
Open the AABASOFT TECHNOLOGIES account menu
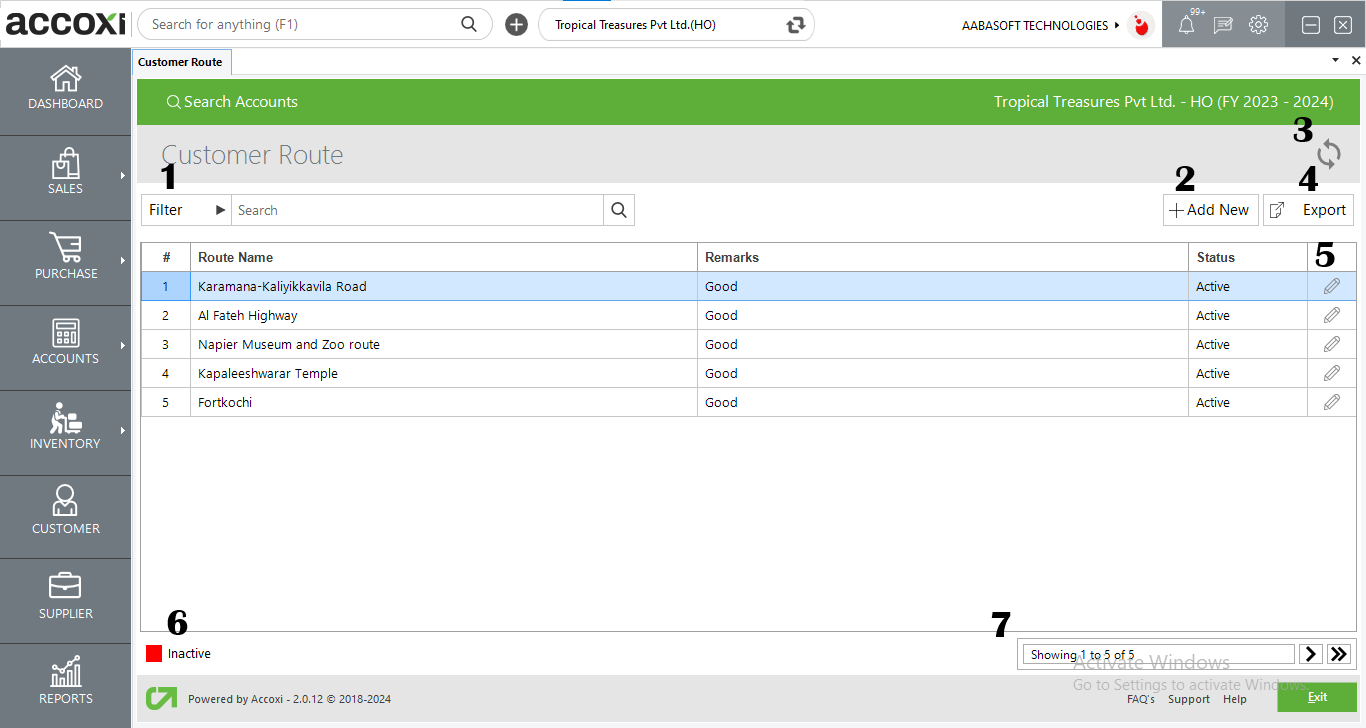1036,25
